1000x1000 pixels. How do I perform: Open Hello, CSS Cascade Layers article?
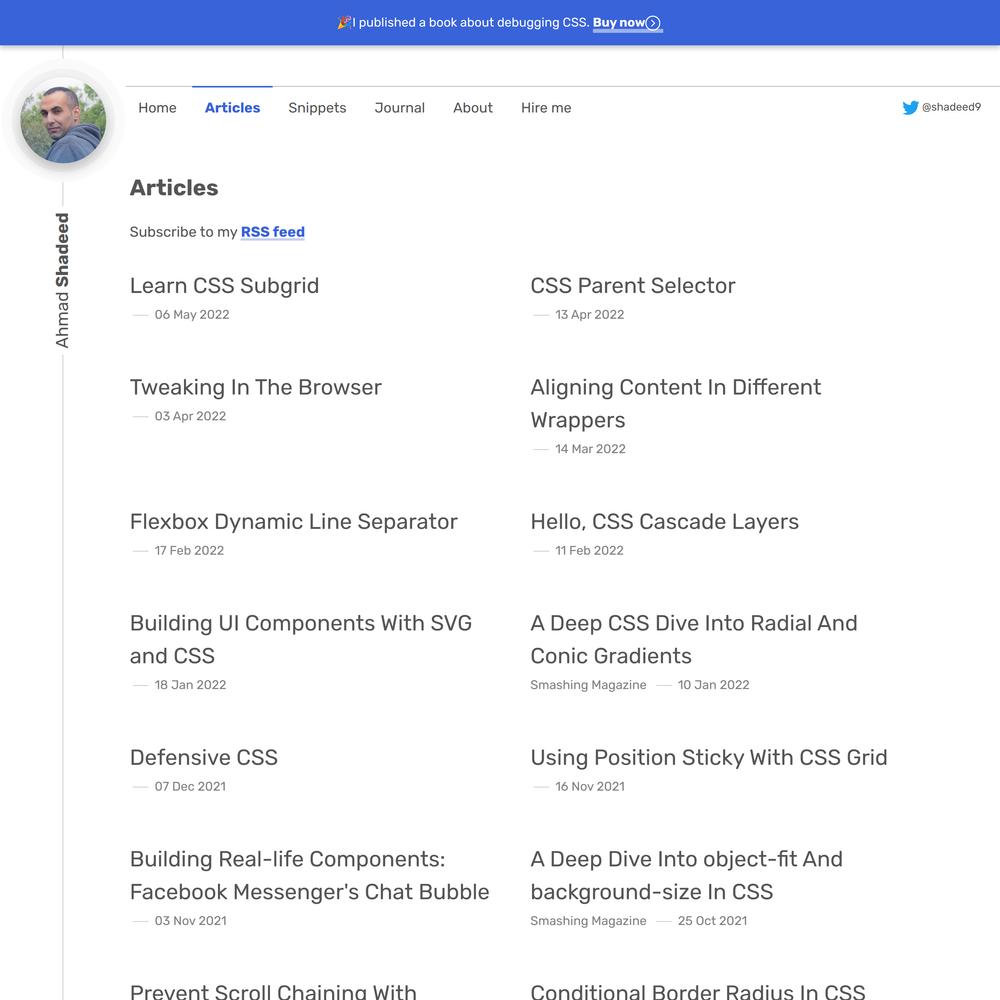coord(664,522)
